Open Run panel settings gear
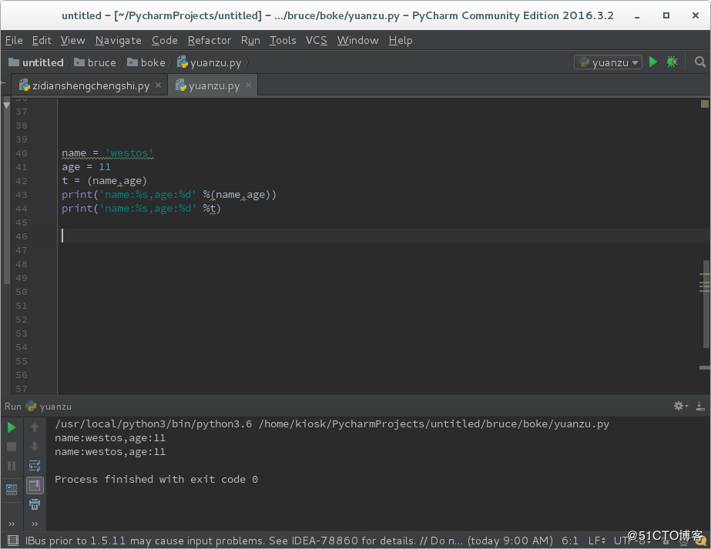 click(x=680, y=406)
